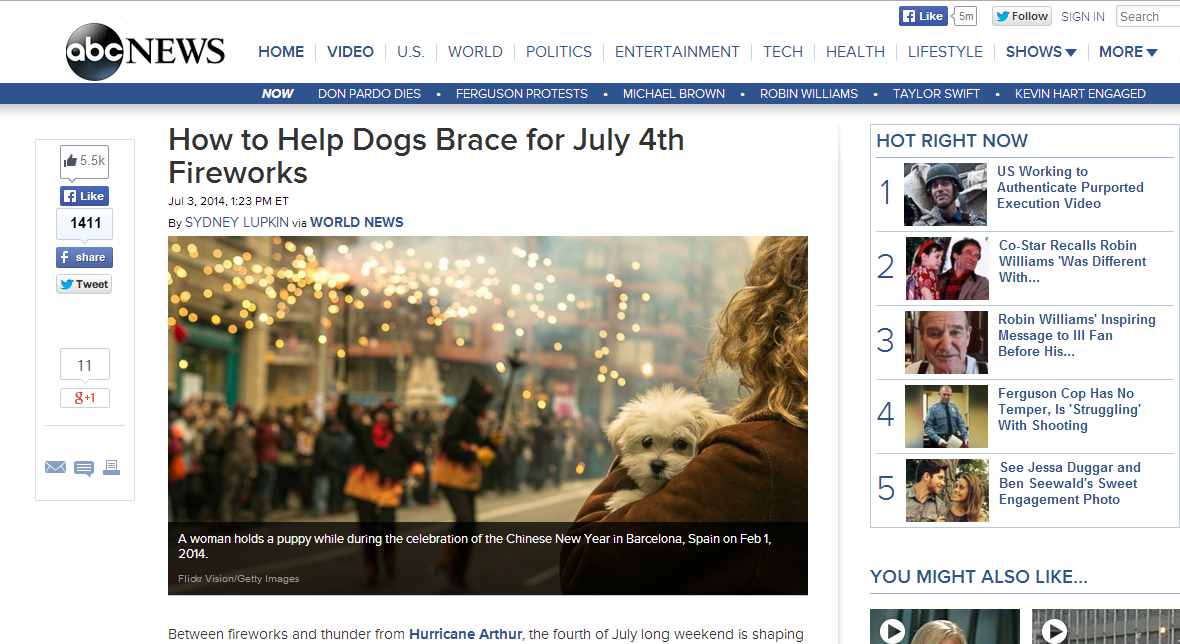Print the article using printer icon
The image size is (1180, 644).
coord(111,467)
